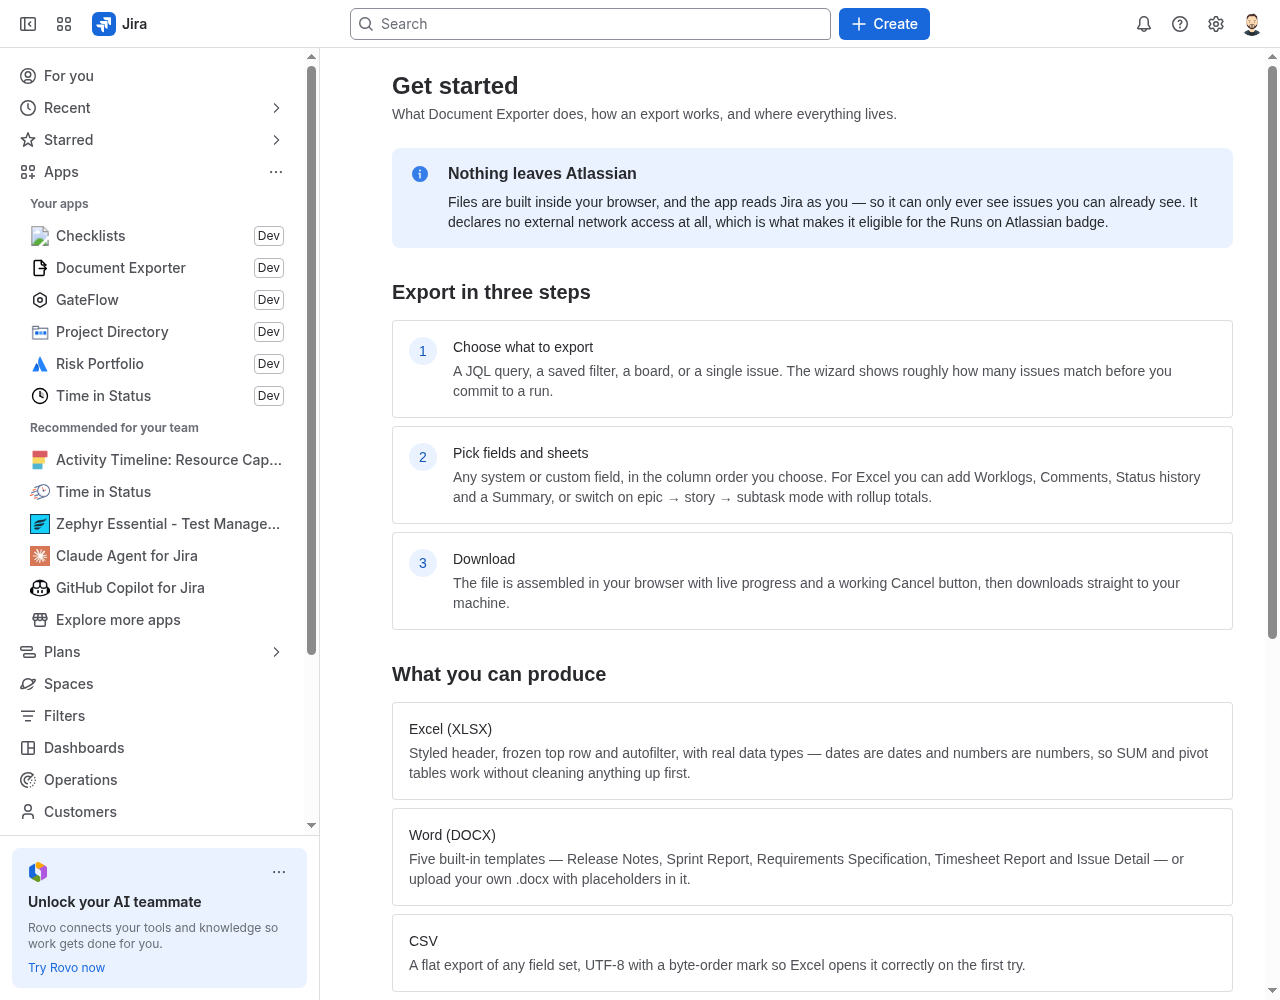
Task: Click the Rovo logo icon
Action: (38, 872)
